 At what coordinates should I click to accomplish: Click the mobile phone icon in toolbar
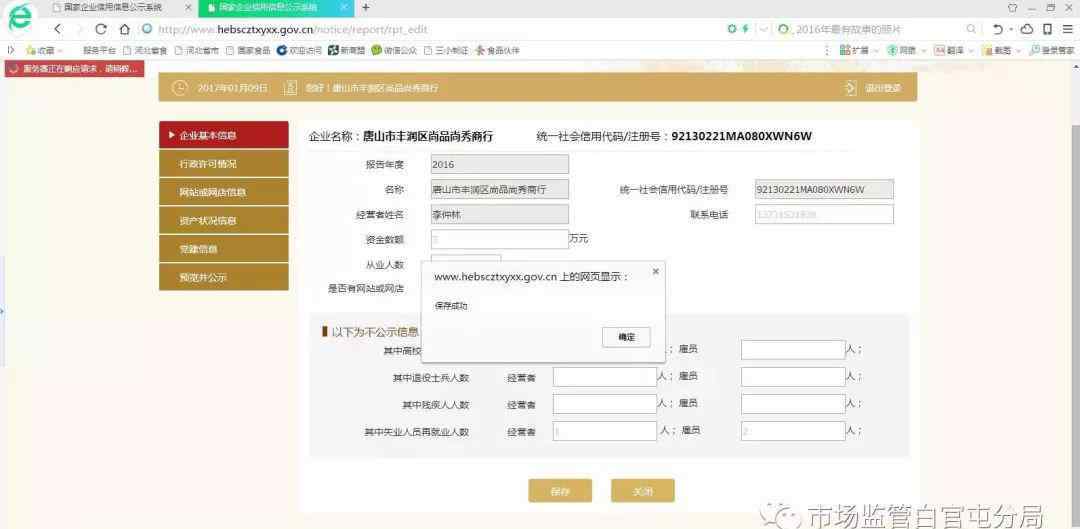[1047, 29]
